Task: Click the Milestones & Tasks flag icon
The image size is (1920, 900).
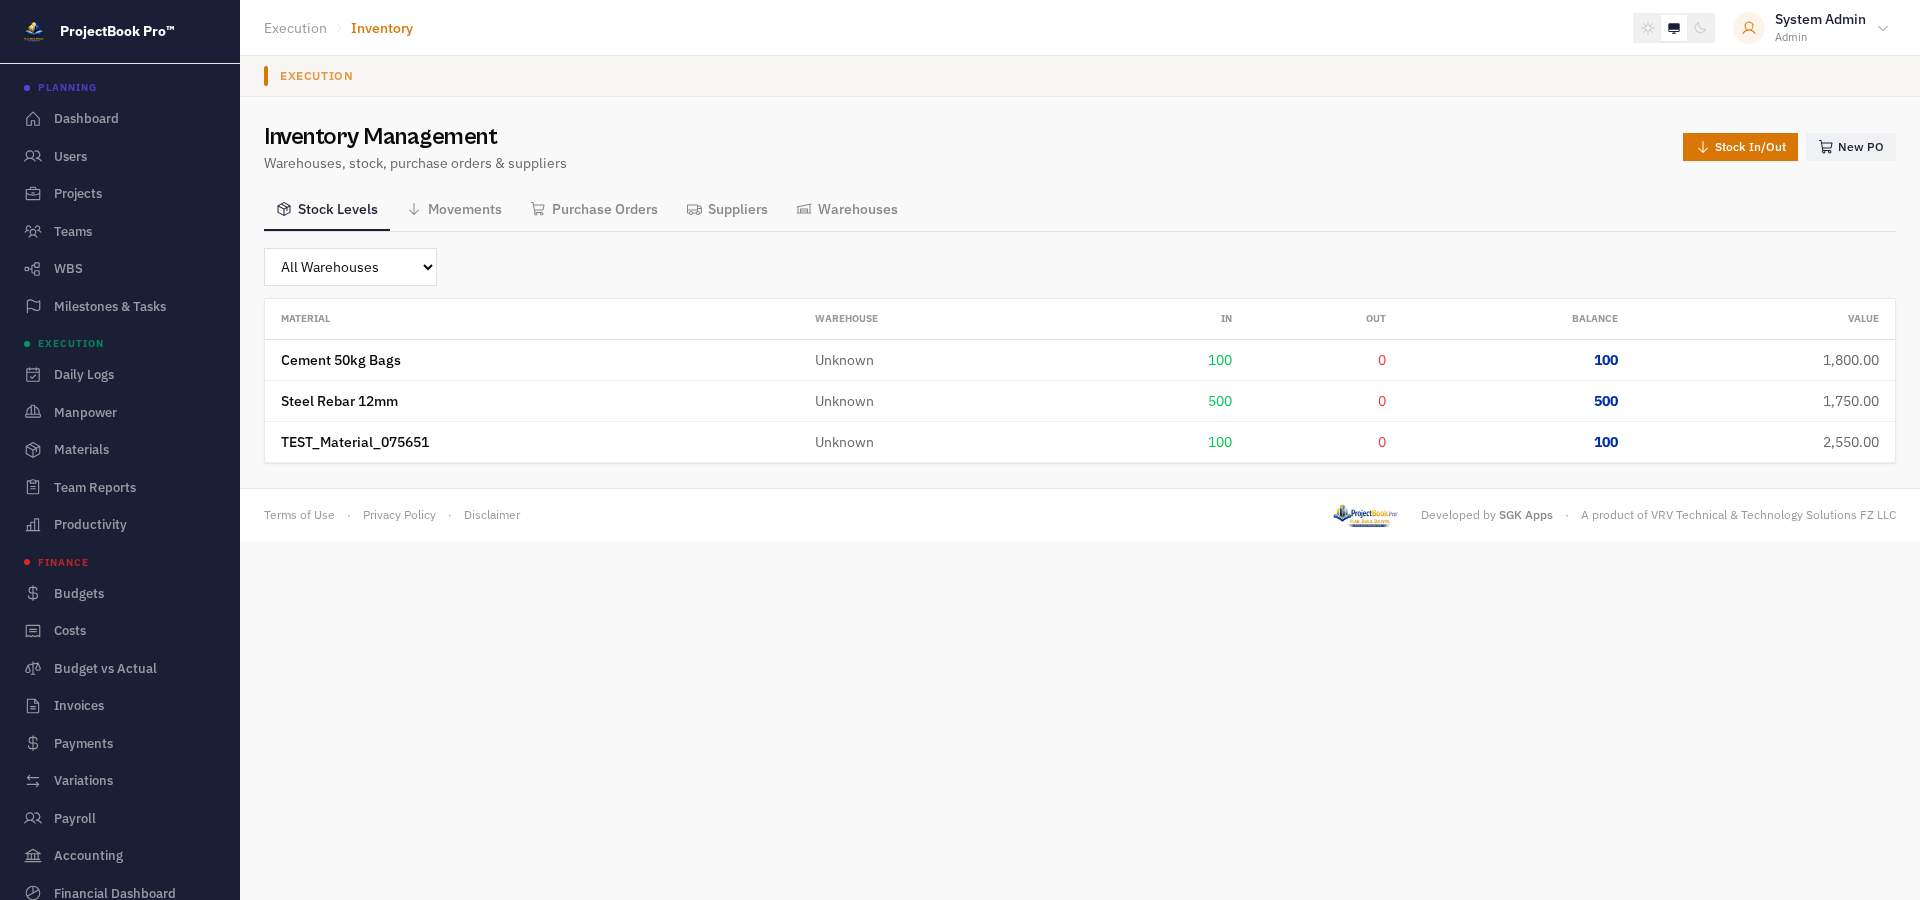Action: pos(33,307)
